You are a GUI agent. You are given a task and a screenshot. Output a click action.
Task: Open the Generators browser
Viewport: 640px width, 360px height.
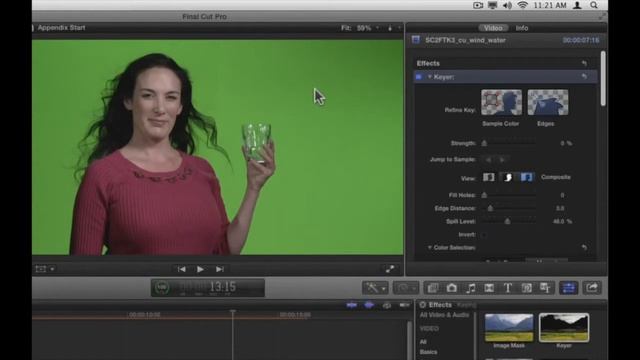tap(527, 288)
